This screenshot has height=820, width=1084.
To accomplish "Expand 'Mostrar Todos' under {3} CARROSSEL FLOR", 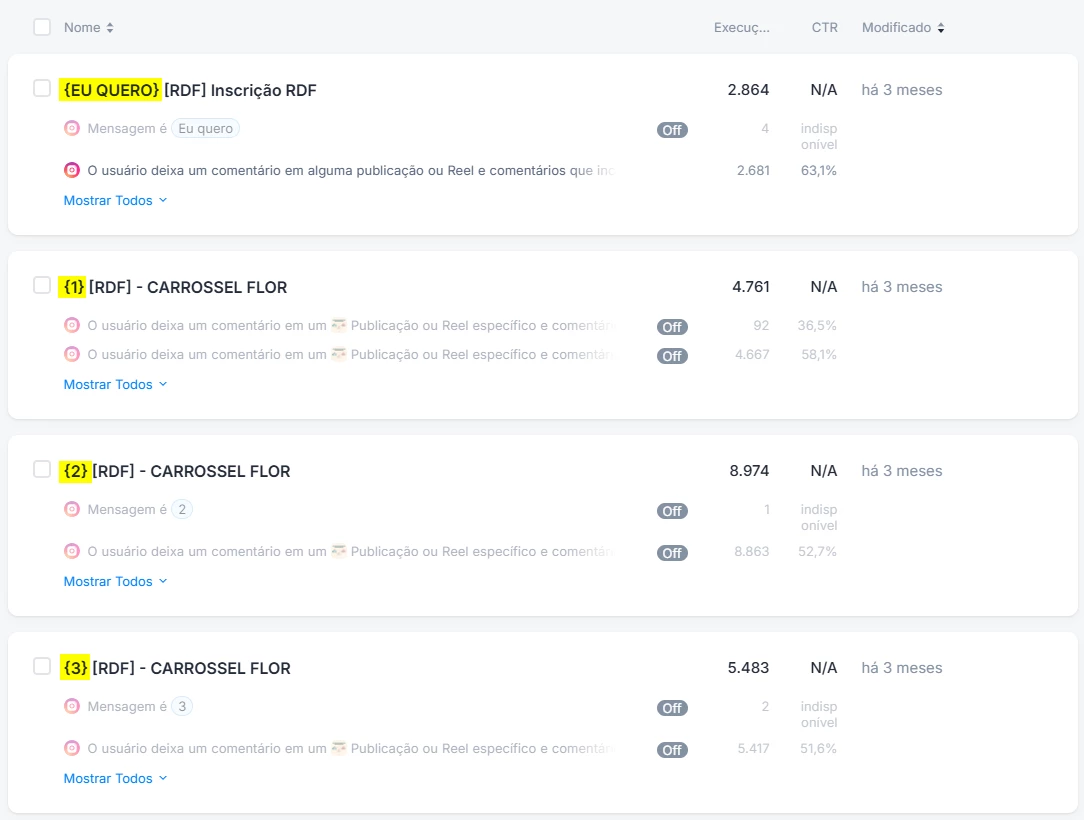I will click(x=115, y=778).
